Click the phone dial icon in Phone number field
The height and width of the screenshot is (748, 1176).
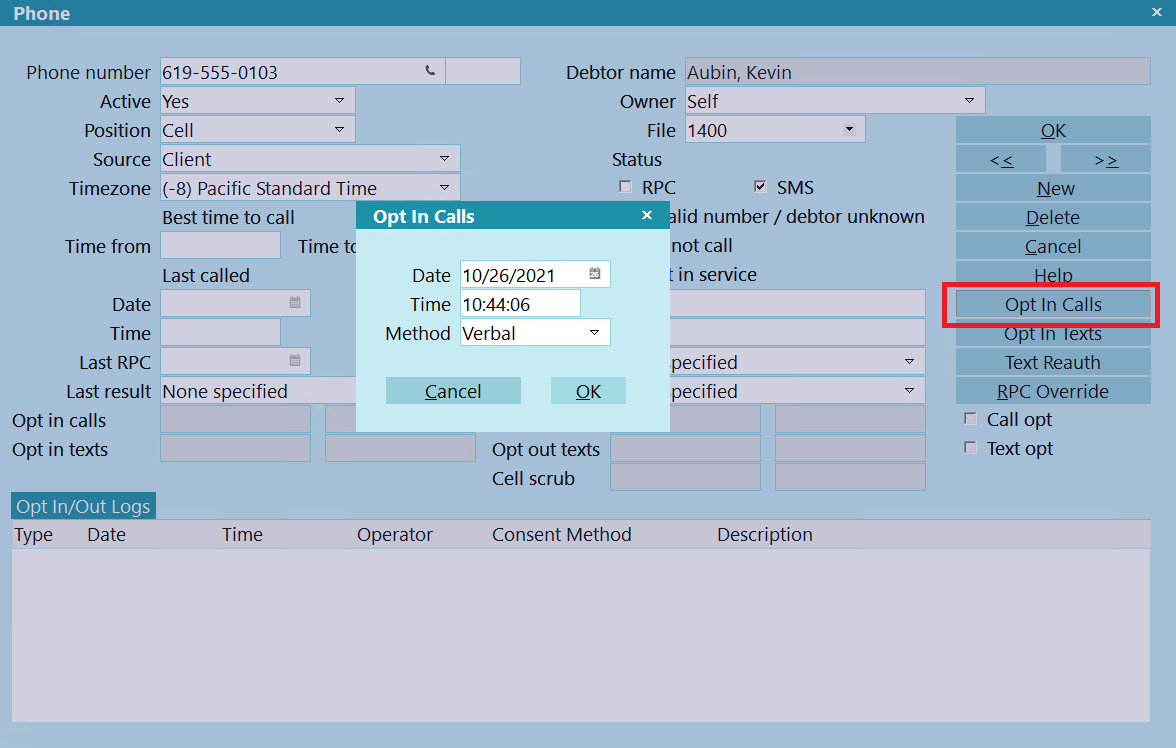click(430, 71)
